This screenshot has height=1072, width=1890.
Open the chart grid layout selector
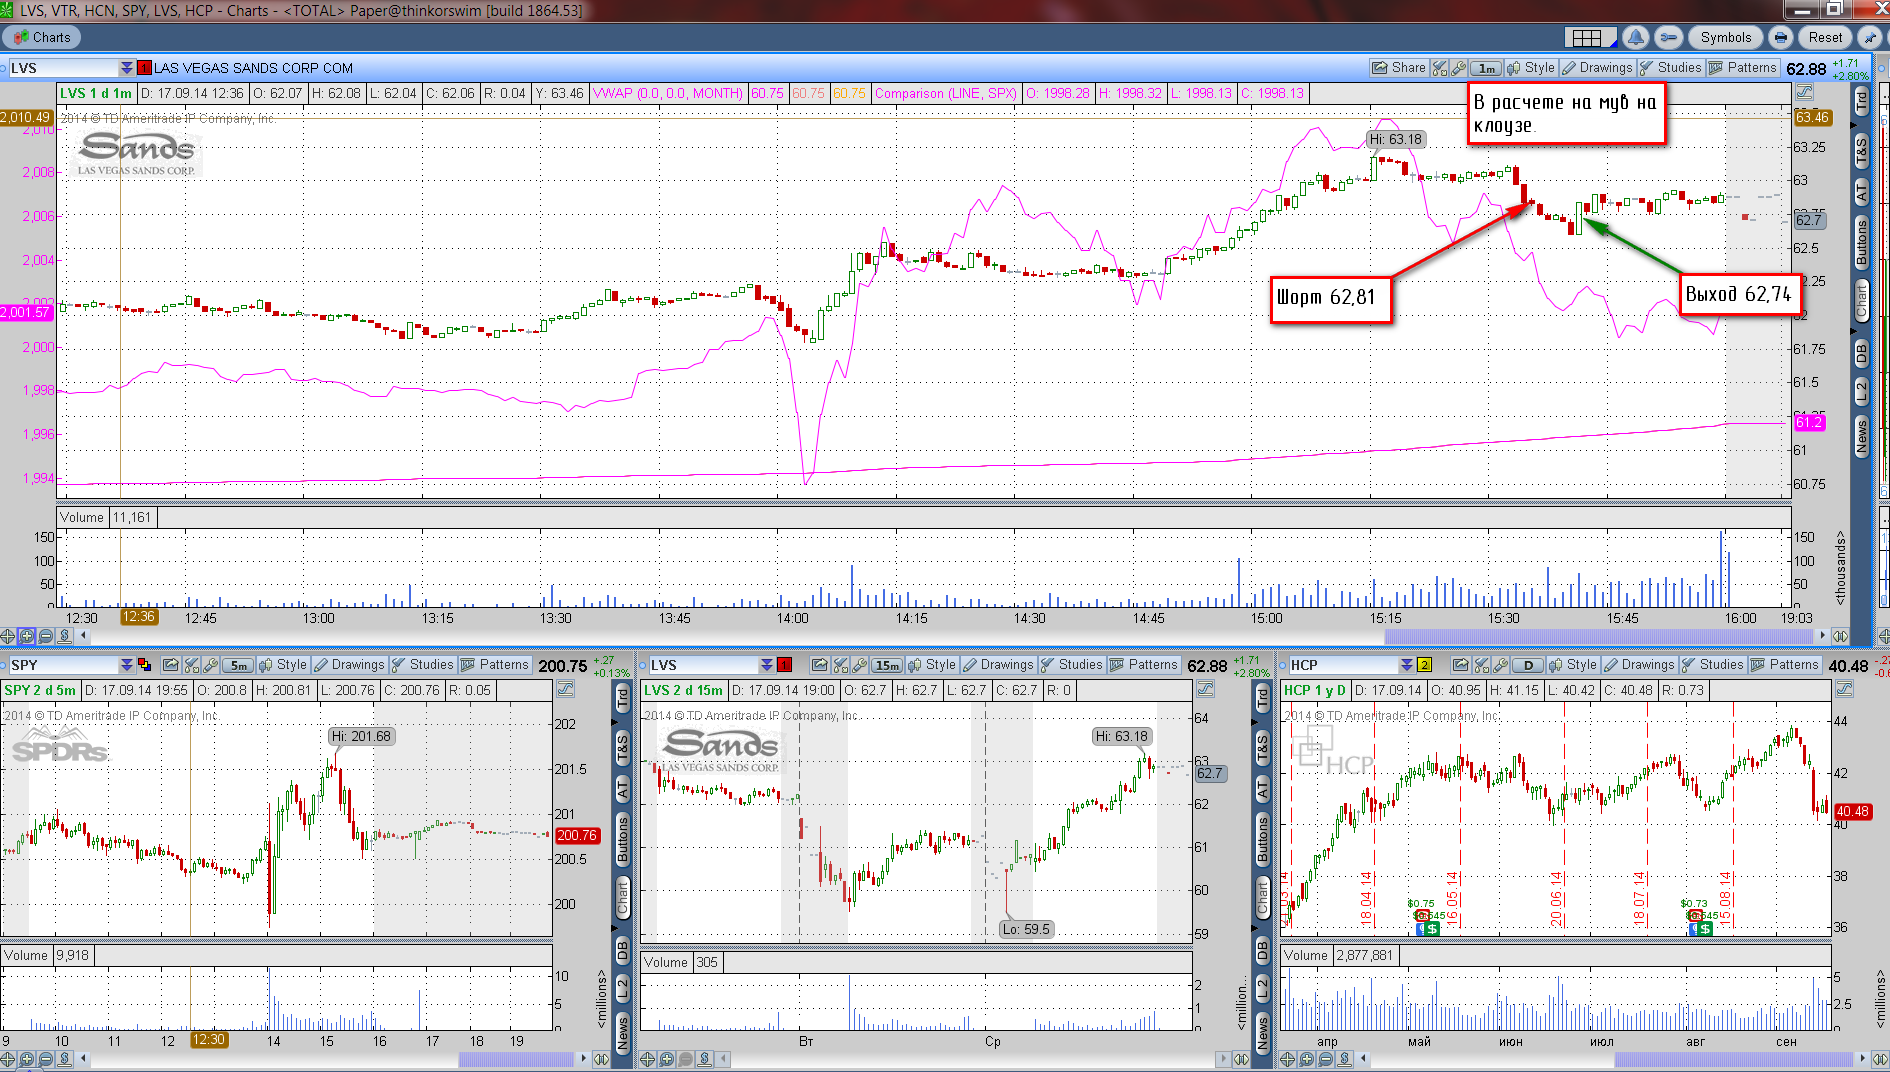(x=1591, y=37)
